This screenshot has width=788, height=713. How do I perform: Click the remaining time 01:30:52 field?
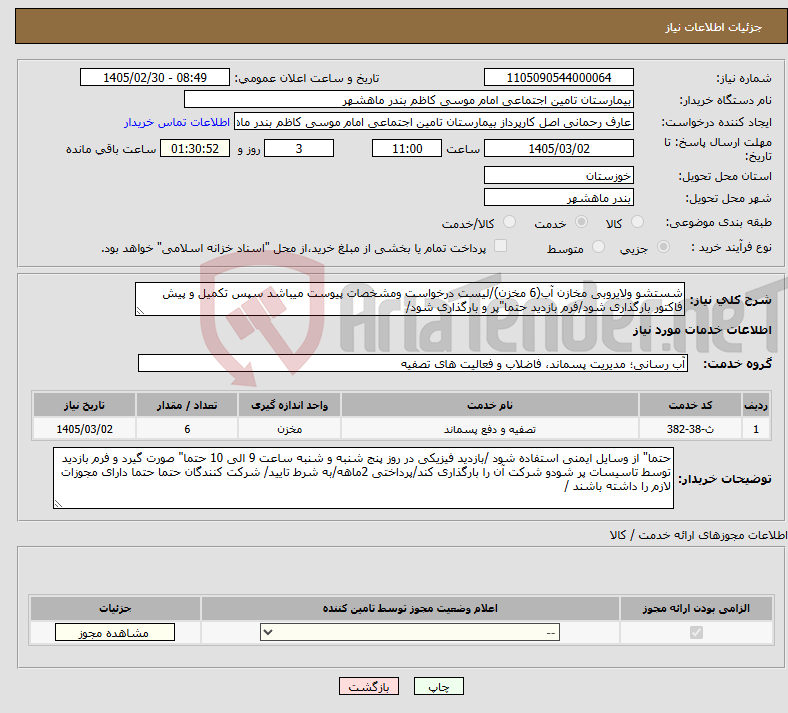click(195, 148)
